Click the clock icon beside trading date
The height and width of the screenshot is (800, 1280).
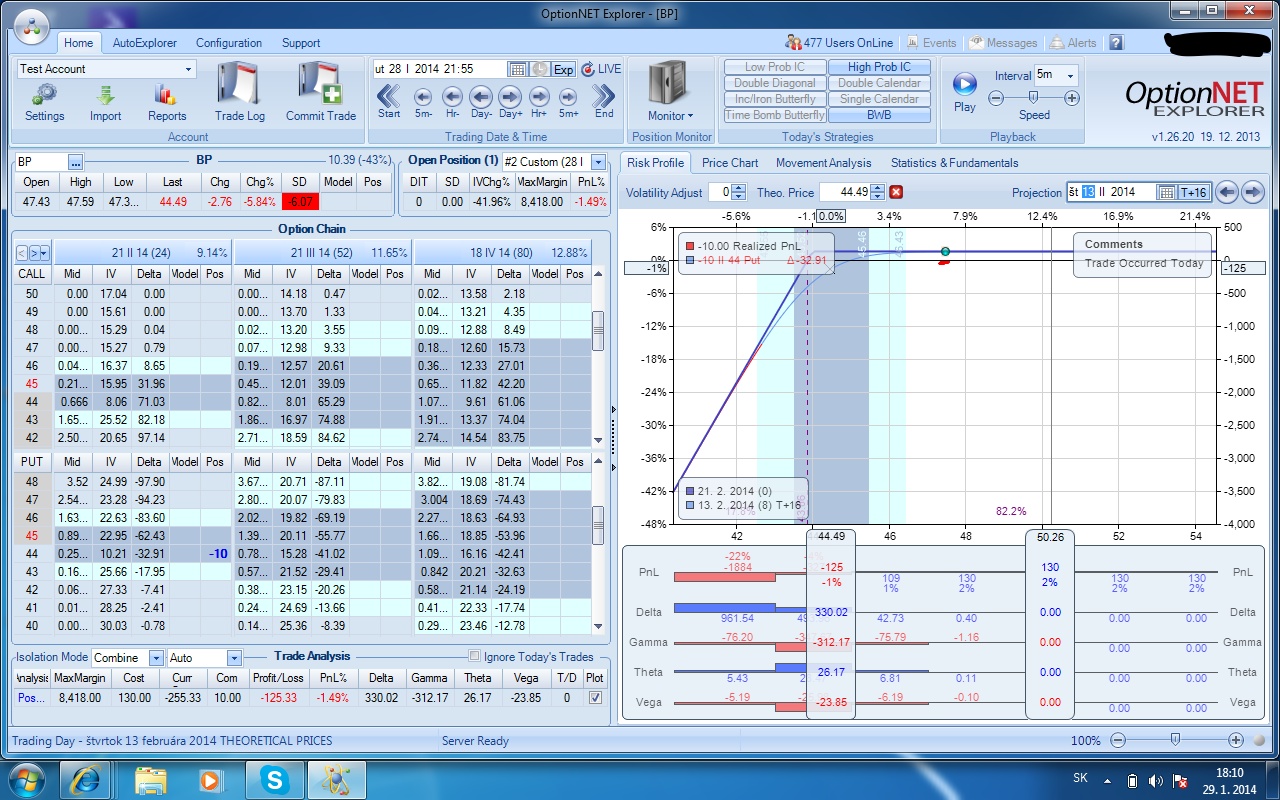[540, 69]
